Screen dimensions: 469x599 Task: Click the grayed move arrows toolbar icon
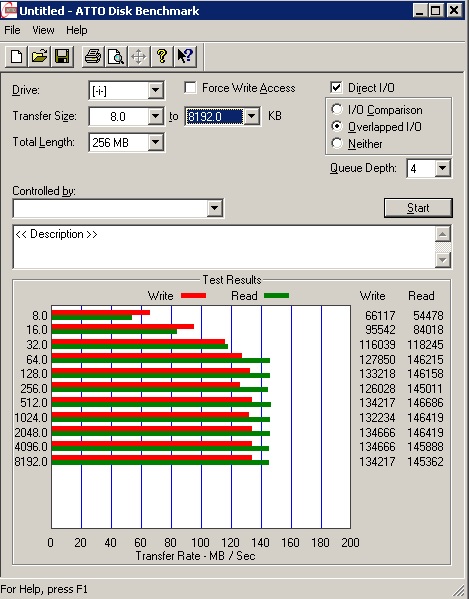pyautogui.click(x=139, y=57)
